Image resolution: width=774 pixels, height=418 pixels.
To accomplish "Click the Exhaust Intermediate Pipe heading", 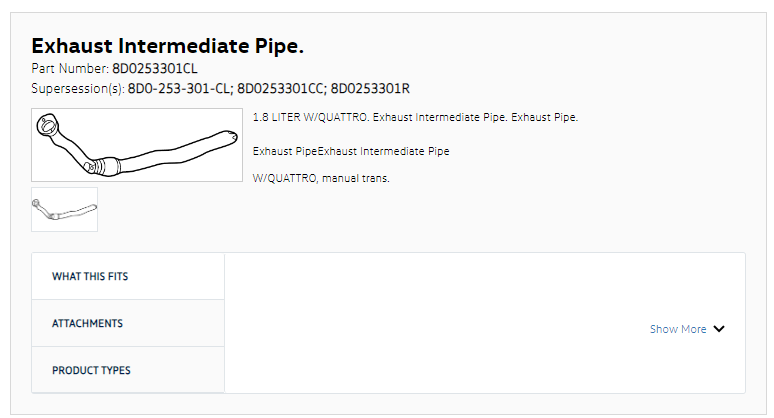I will click(x=167, y=46).
